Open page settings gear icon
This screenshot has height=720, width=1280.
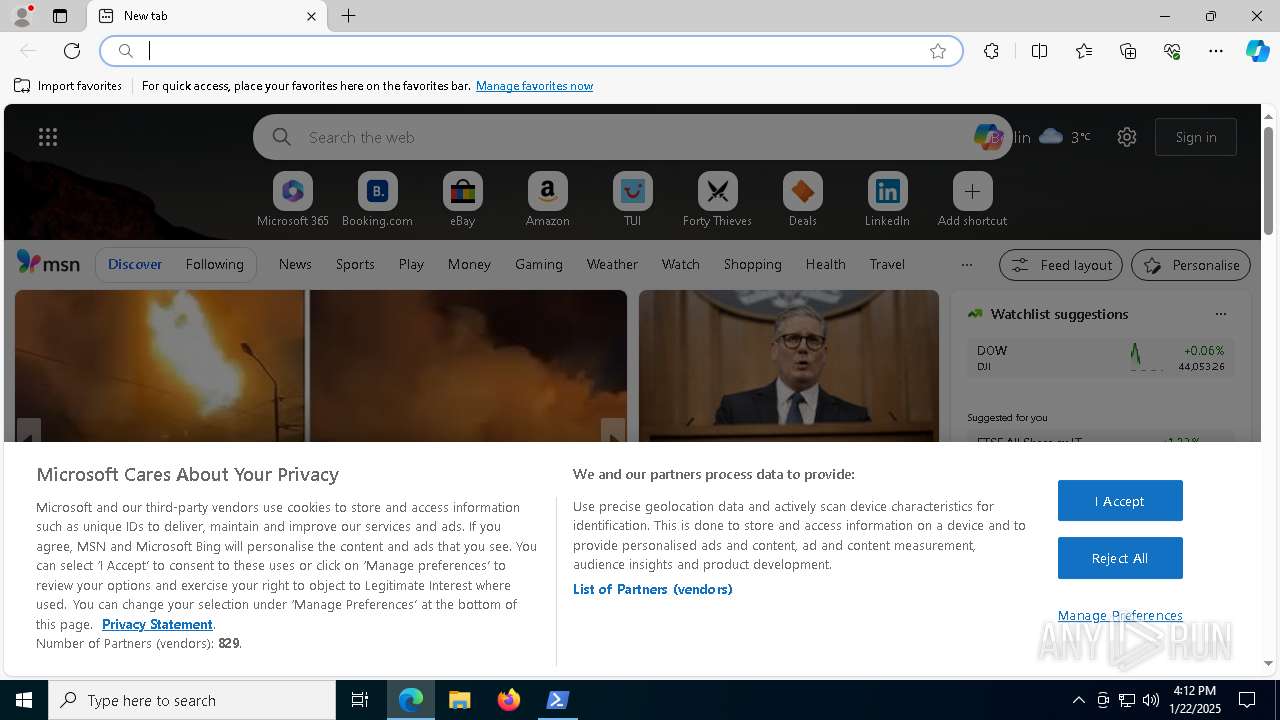point(1127,137)
